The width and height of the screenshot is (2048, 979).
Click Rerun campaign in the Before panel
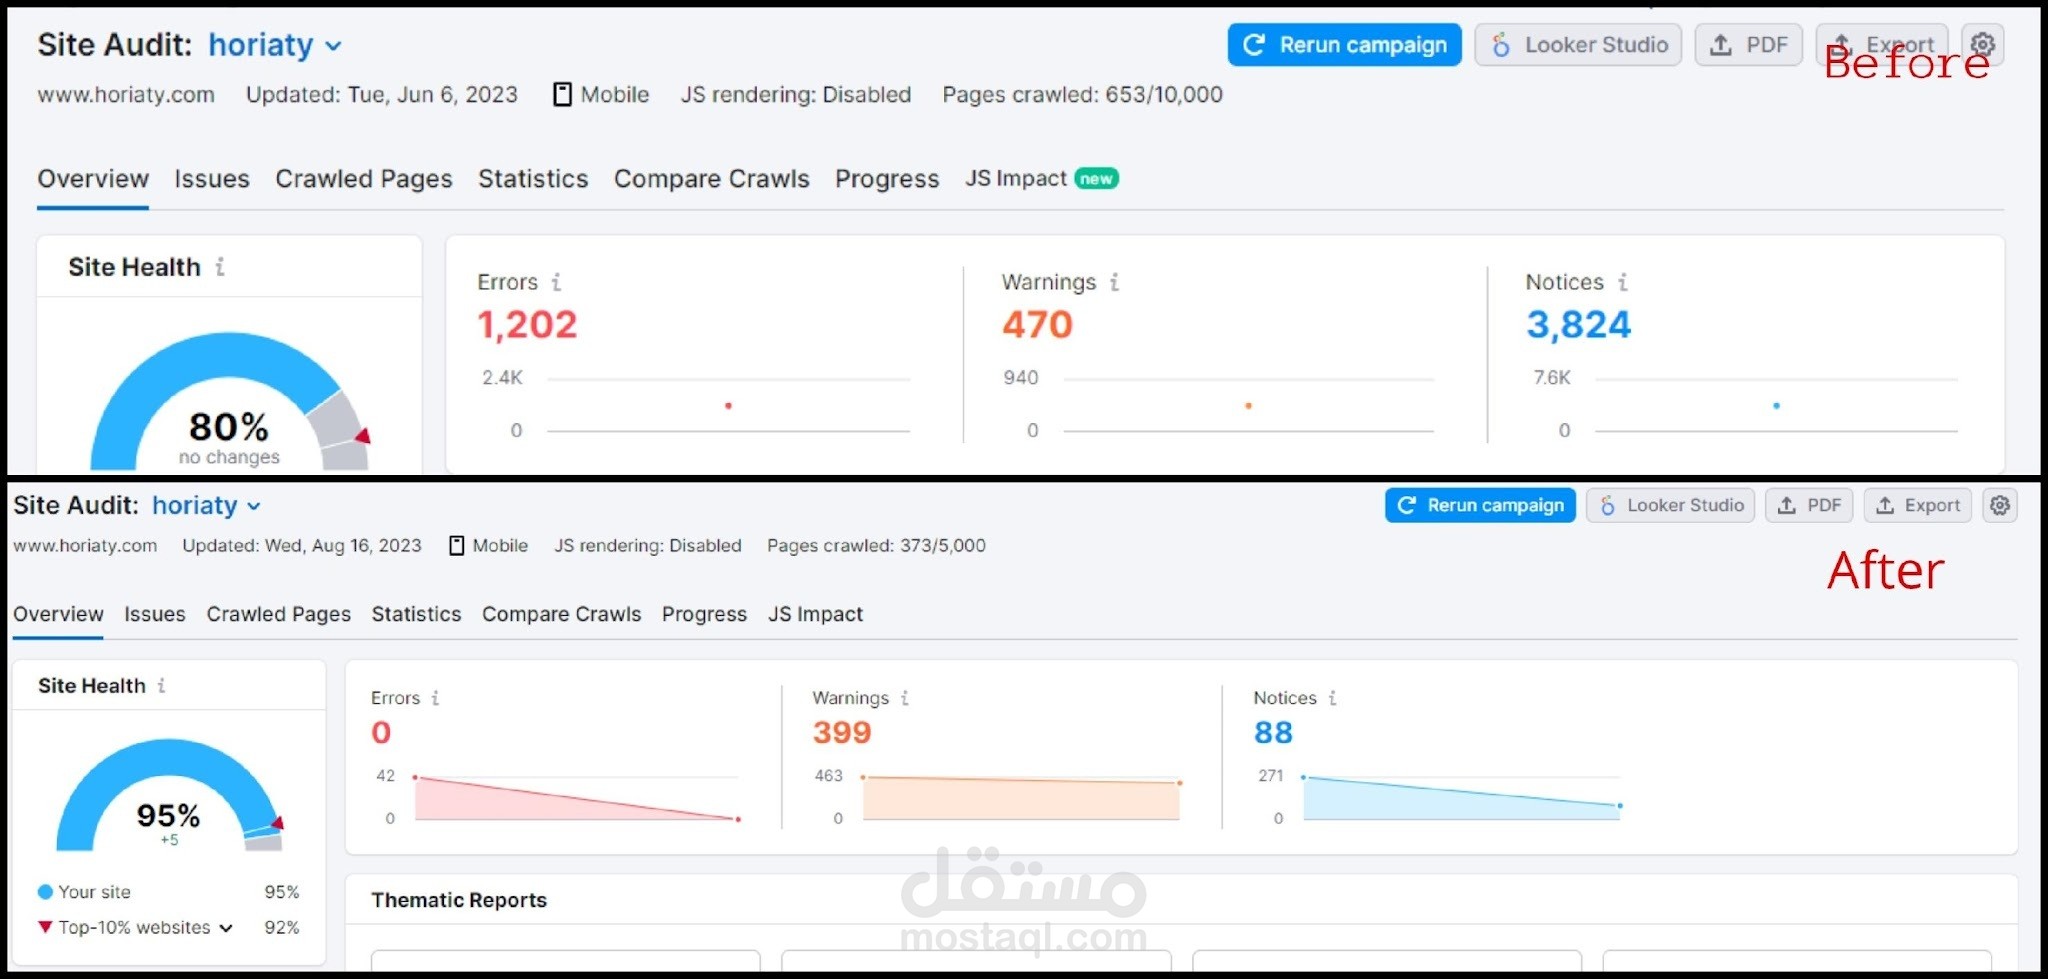(x=1344, y=45)
